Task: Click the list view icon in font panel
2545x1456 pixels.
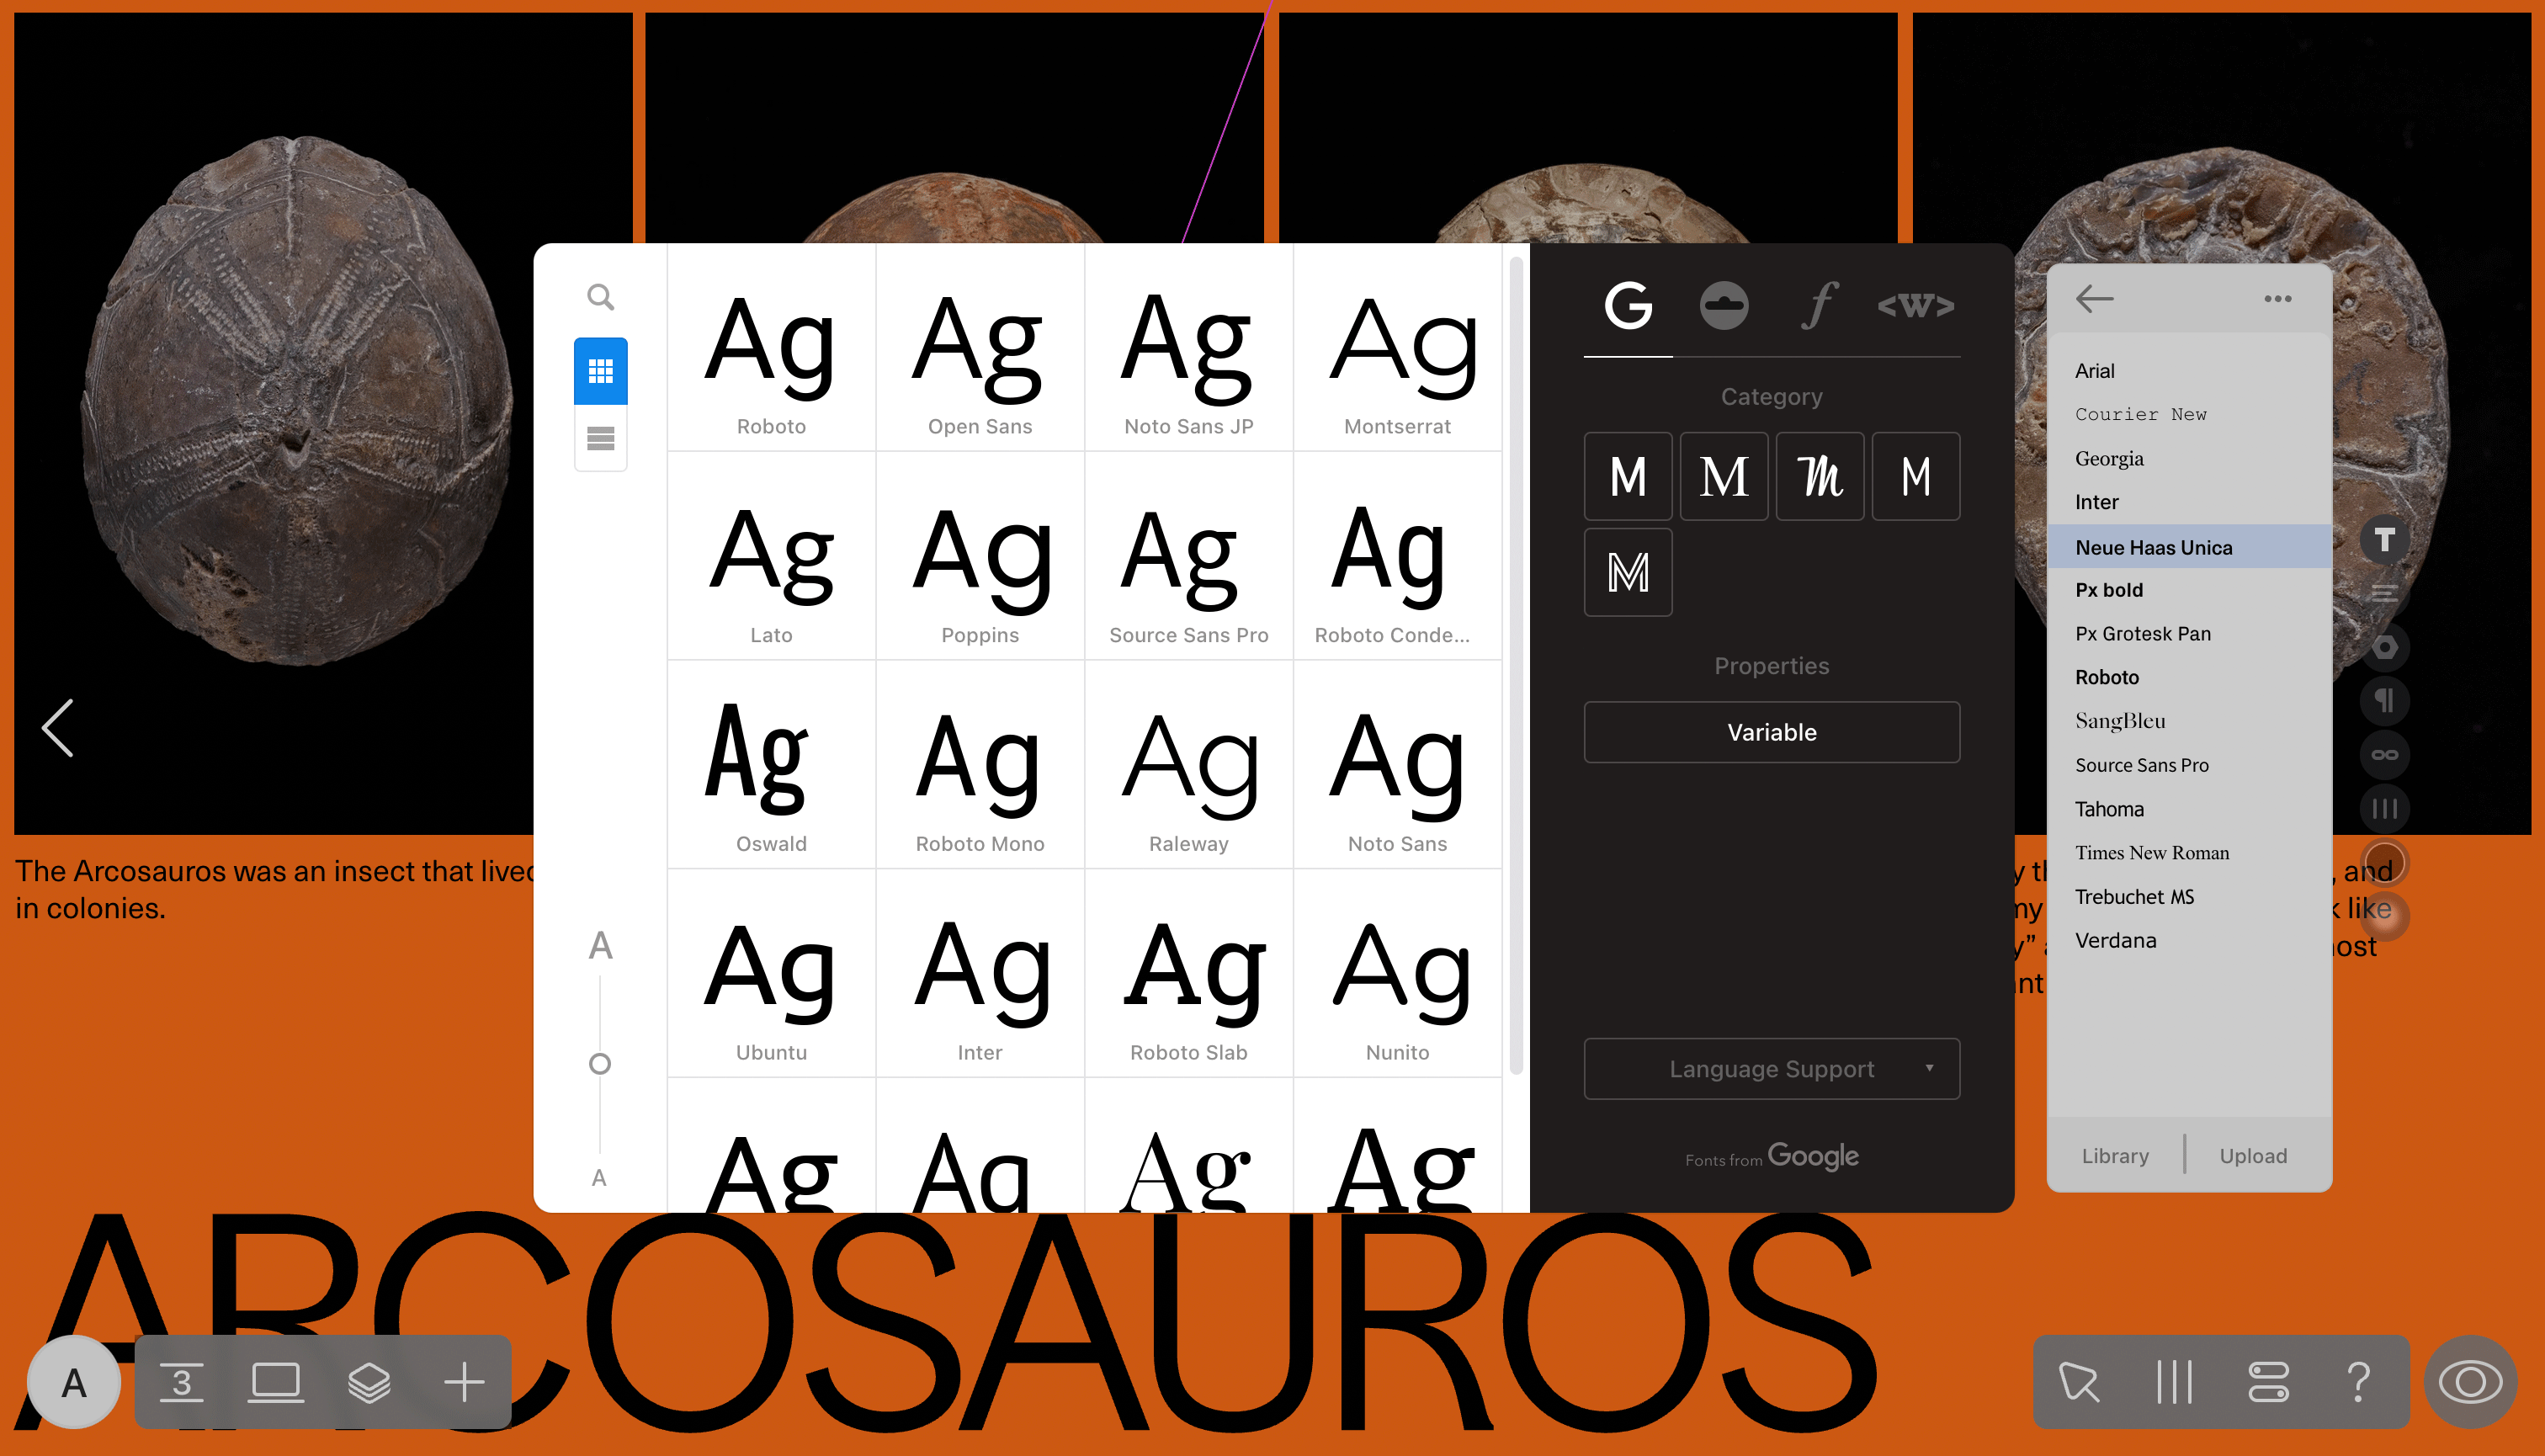Action: 601,438
